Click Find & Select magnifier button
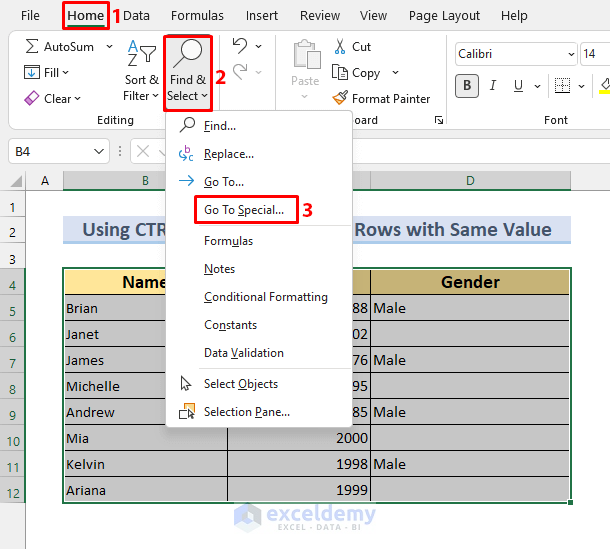The width and height of the screenshot is (610, 549). pyautogui.click(x=188, y=72)
